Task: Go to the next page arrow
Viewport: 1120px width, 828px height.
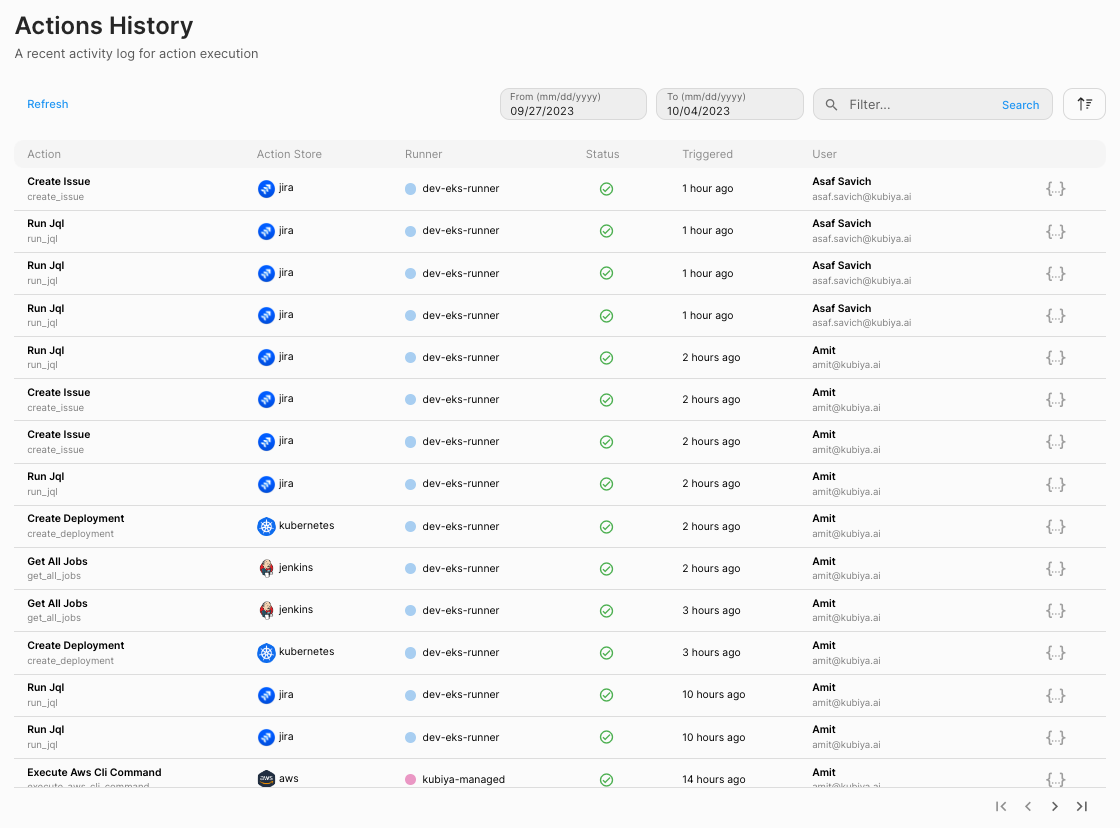Action: pos(1054,806)
